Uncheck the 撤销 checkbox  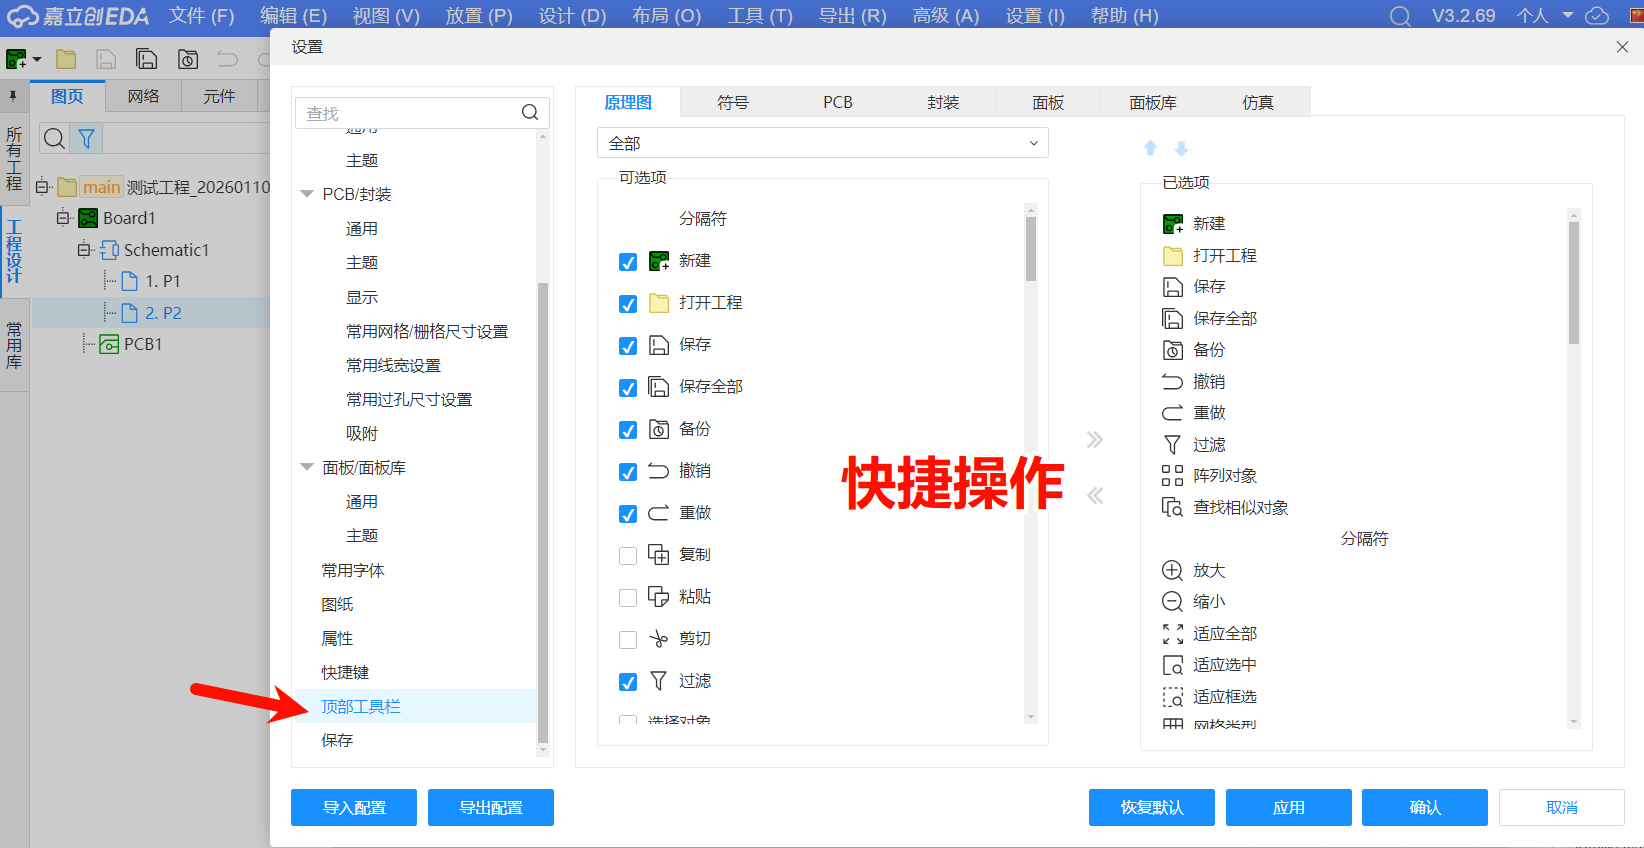(628, 472)
